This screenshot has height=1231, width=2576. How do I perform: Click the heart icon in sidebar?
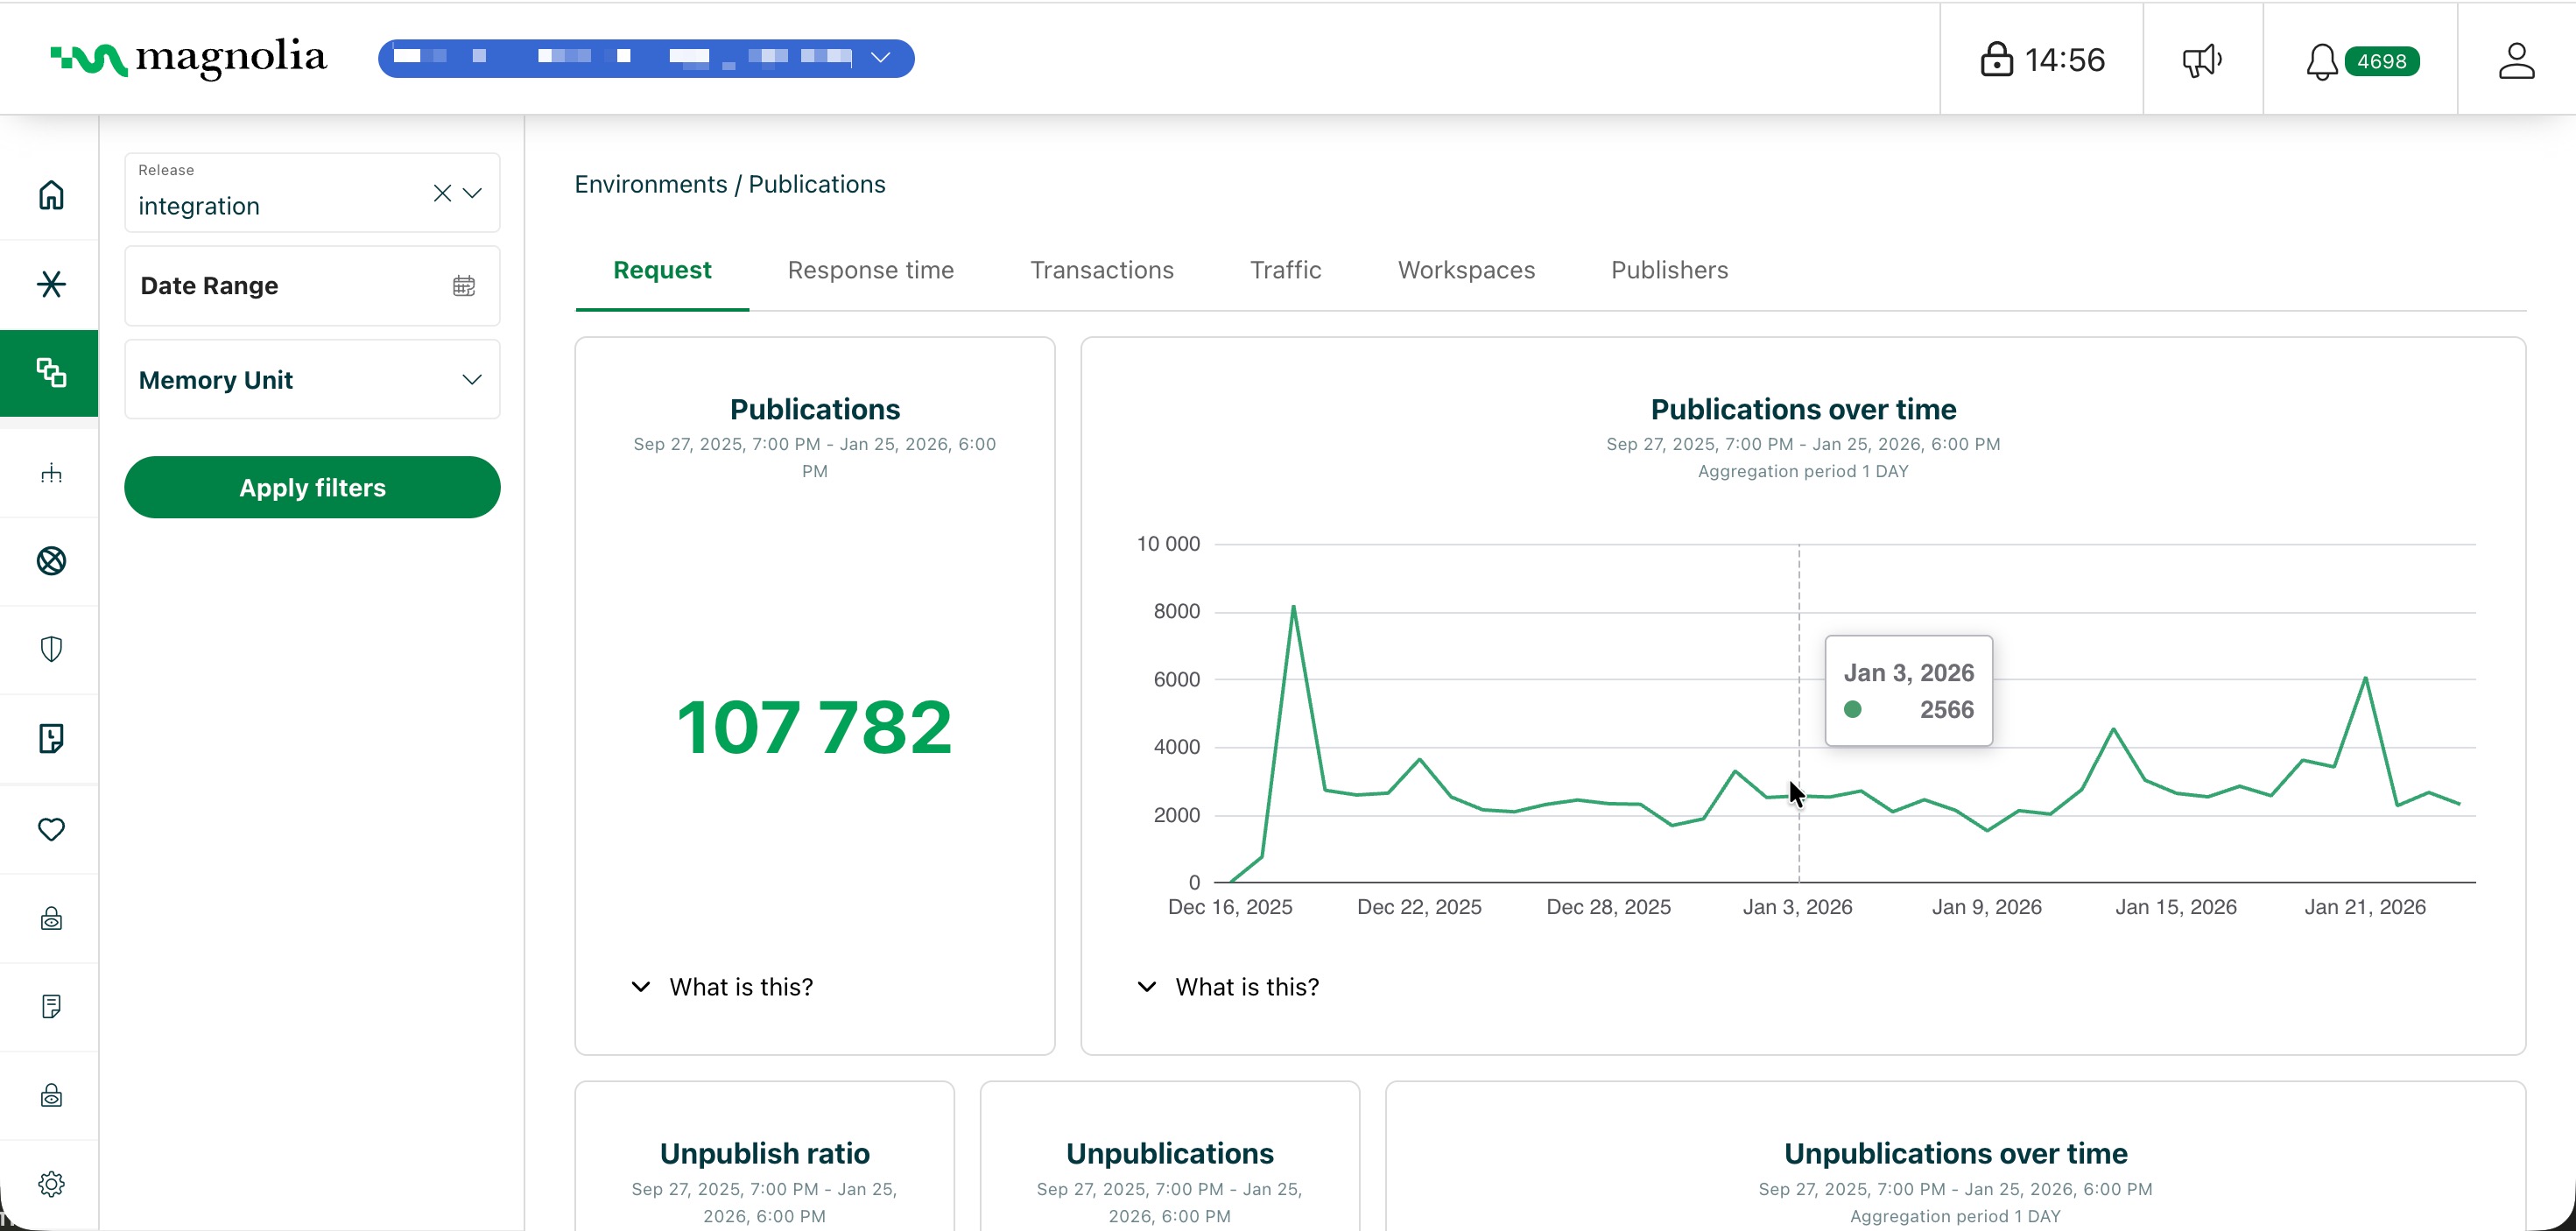[x=51, y=829]
